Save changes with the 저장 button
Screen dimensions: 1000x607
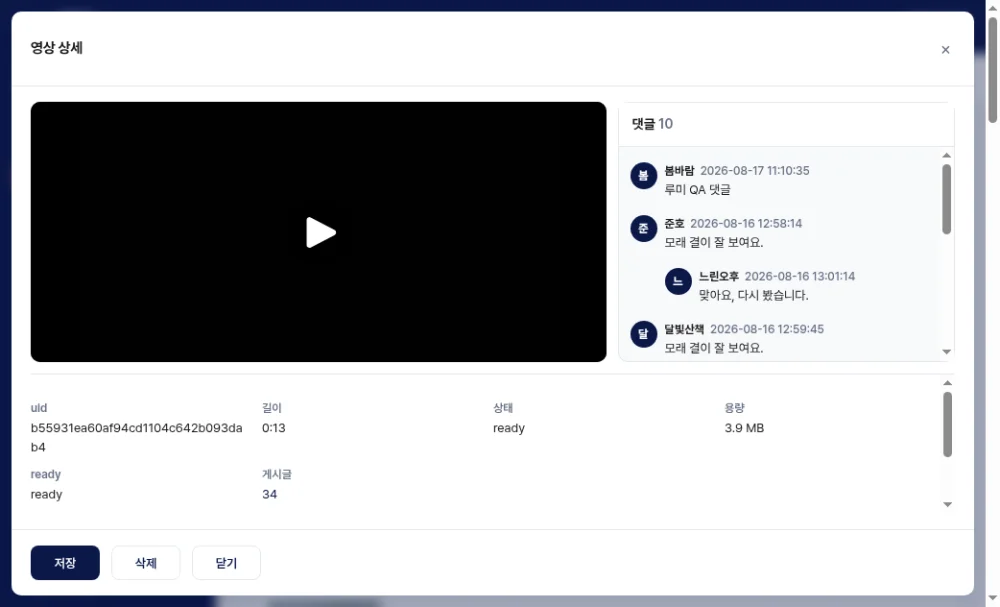65,562
